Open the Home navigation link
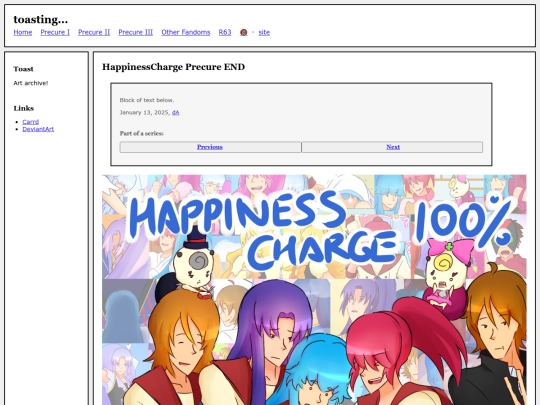 [23, 32]
